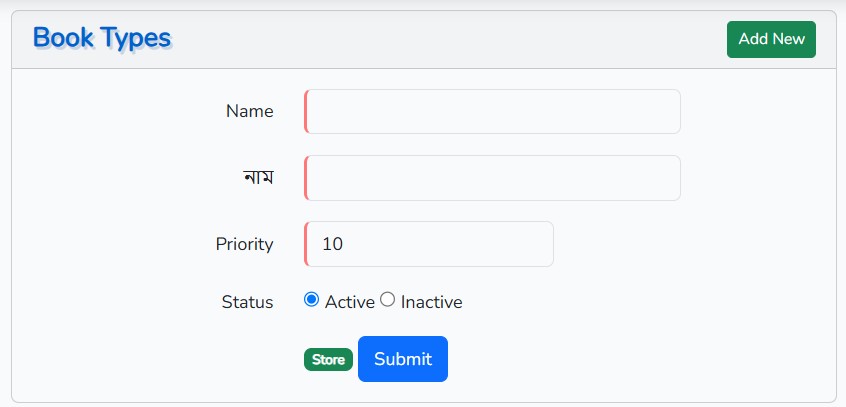Select the Active status radio button
846x407 pixels.
point(311,299)
